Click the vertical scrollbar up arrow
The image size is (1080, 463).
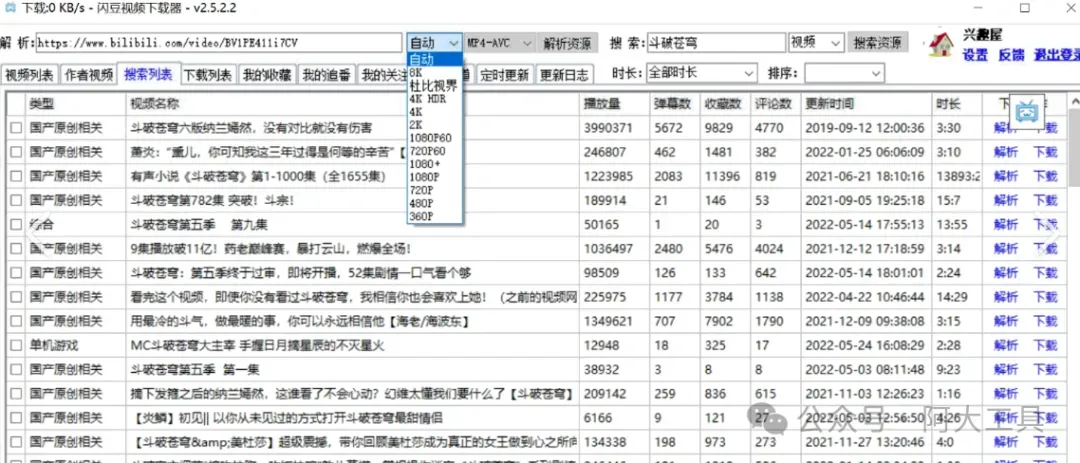coord(1074,101)
